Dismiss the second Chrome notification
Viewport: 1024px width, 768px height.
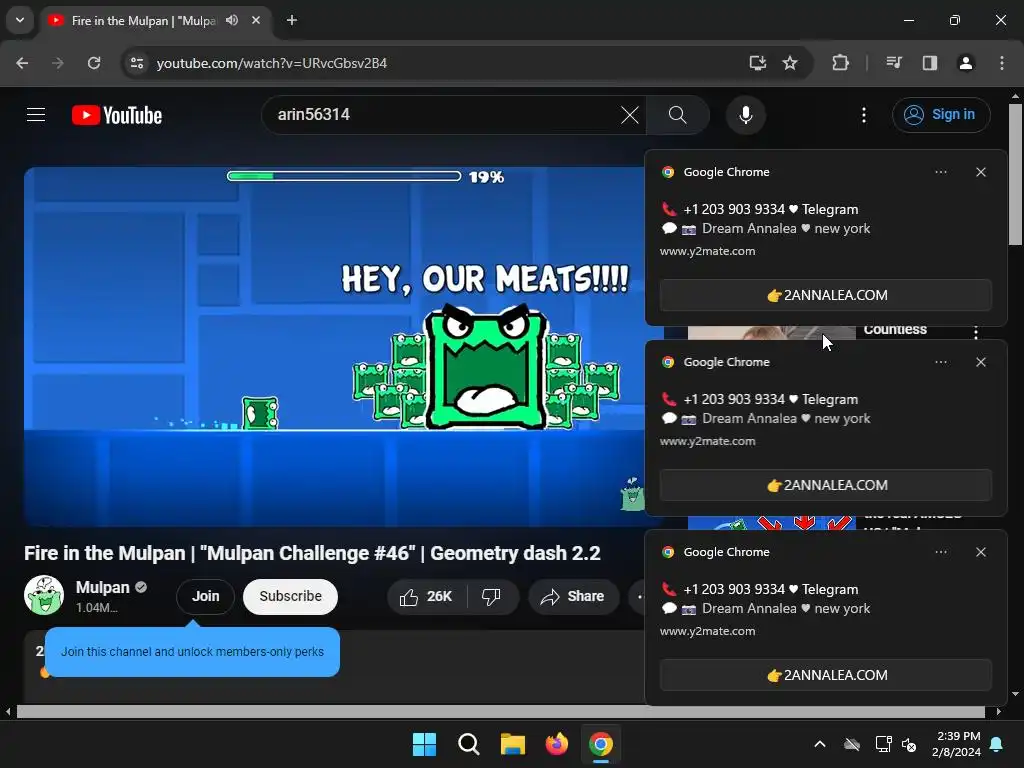(x=980, y=362)
